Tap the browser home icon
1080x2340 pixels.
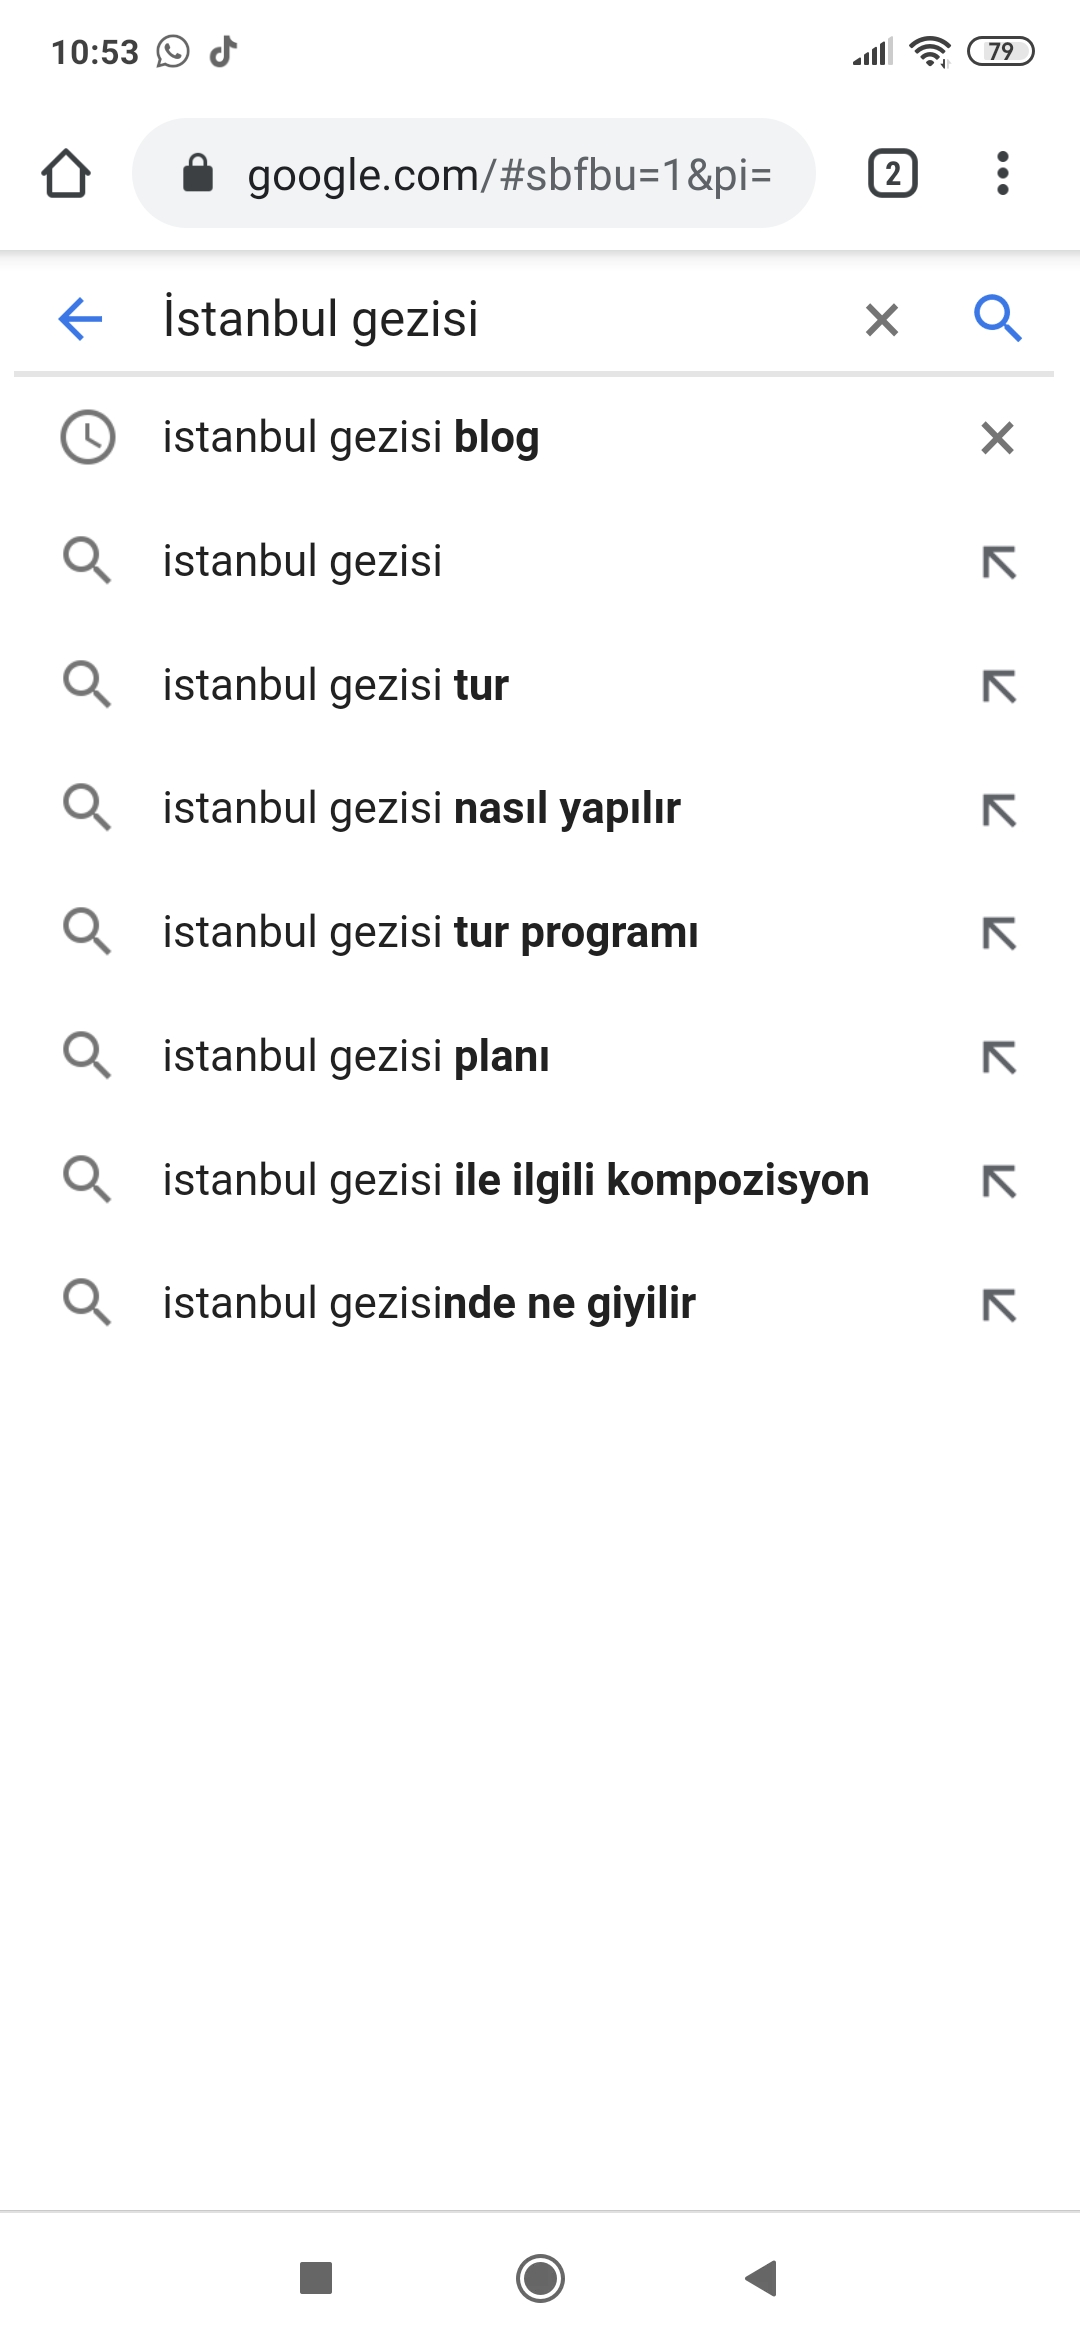(66, 174)
